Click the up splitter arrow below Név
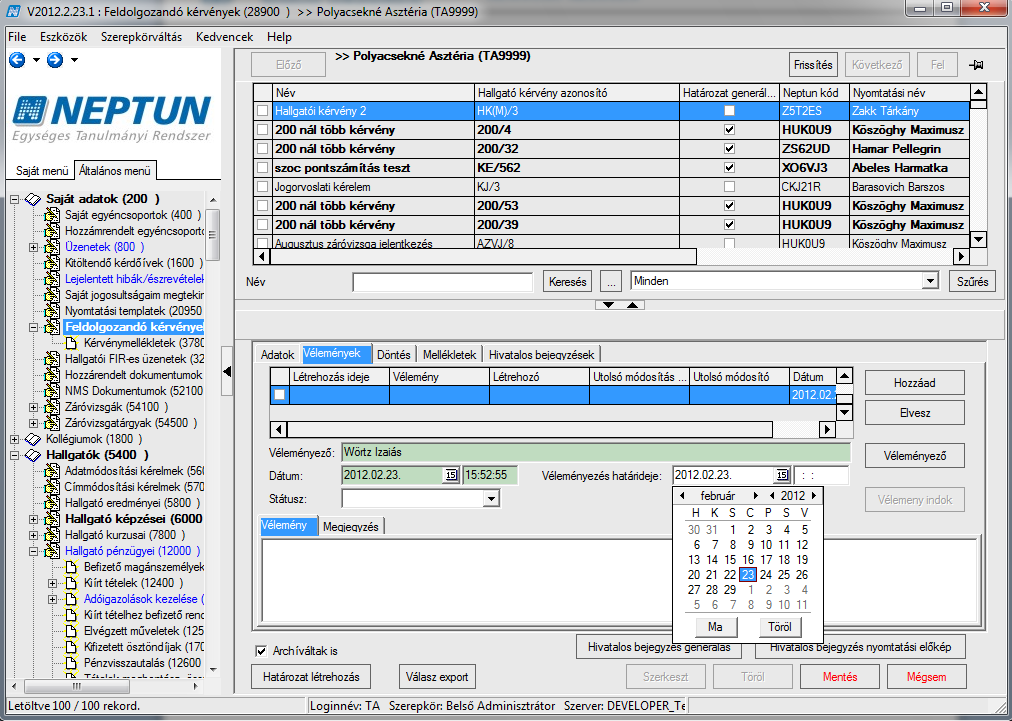This screenshot has height=721, width=1012. 632,305
